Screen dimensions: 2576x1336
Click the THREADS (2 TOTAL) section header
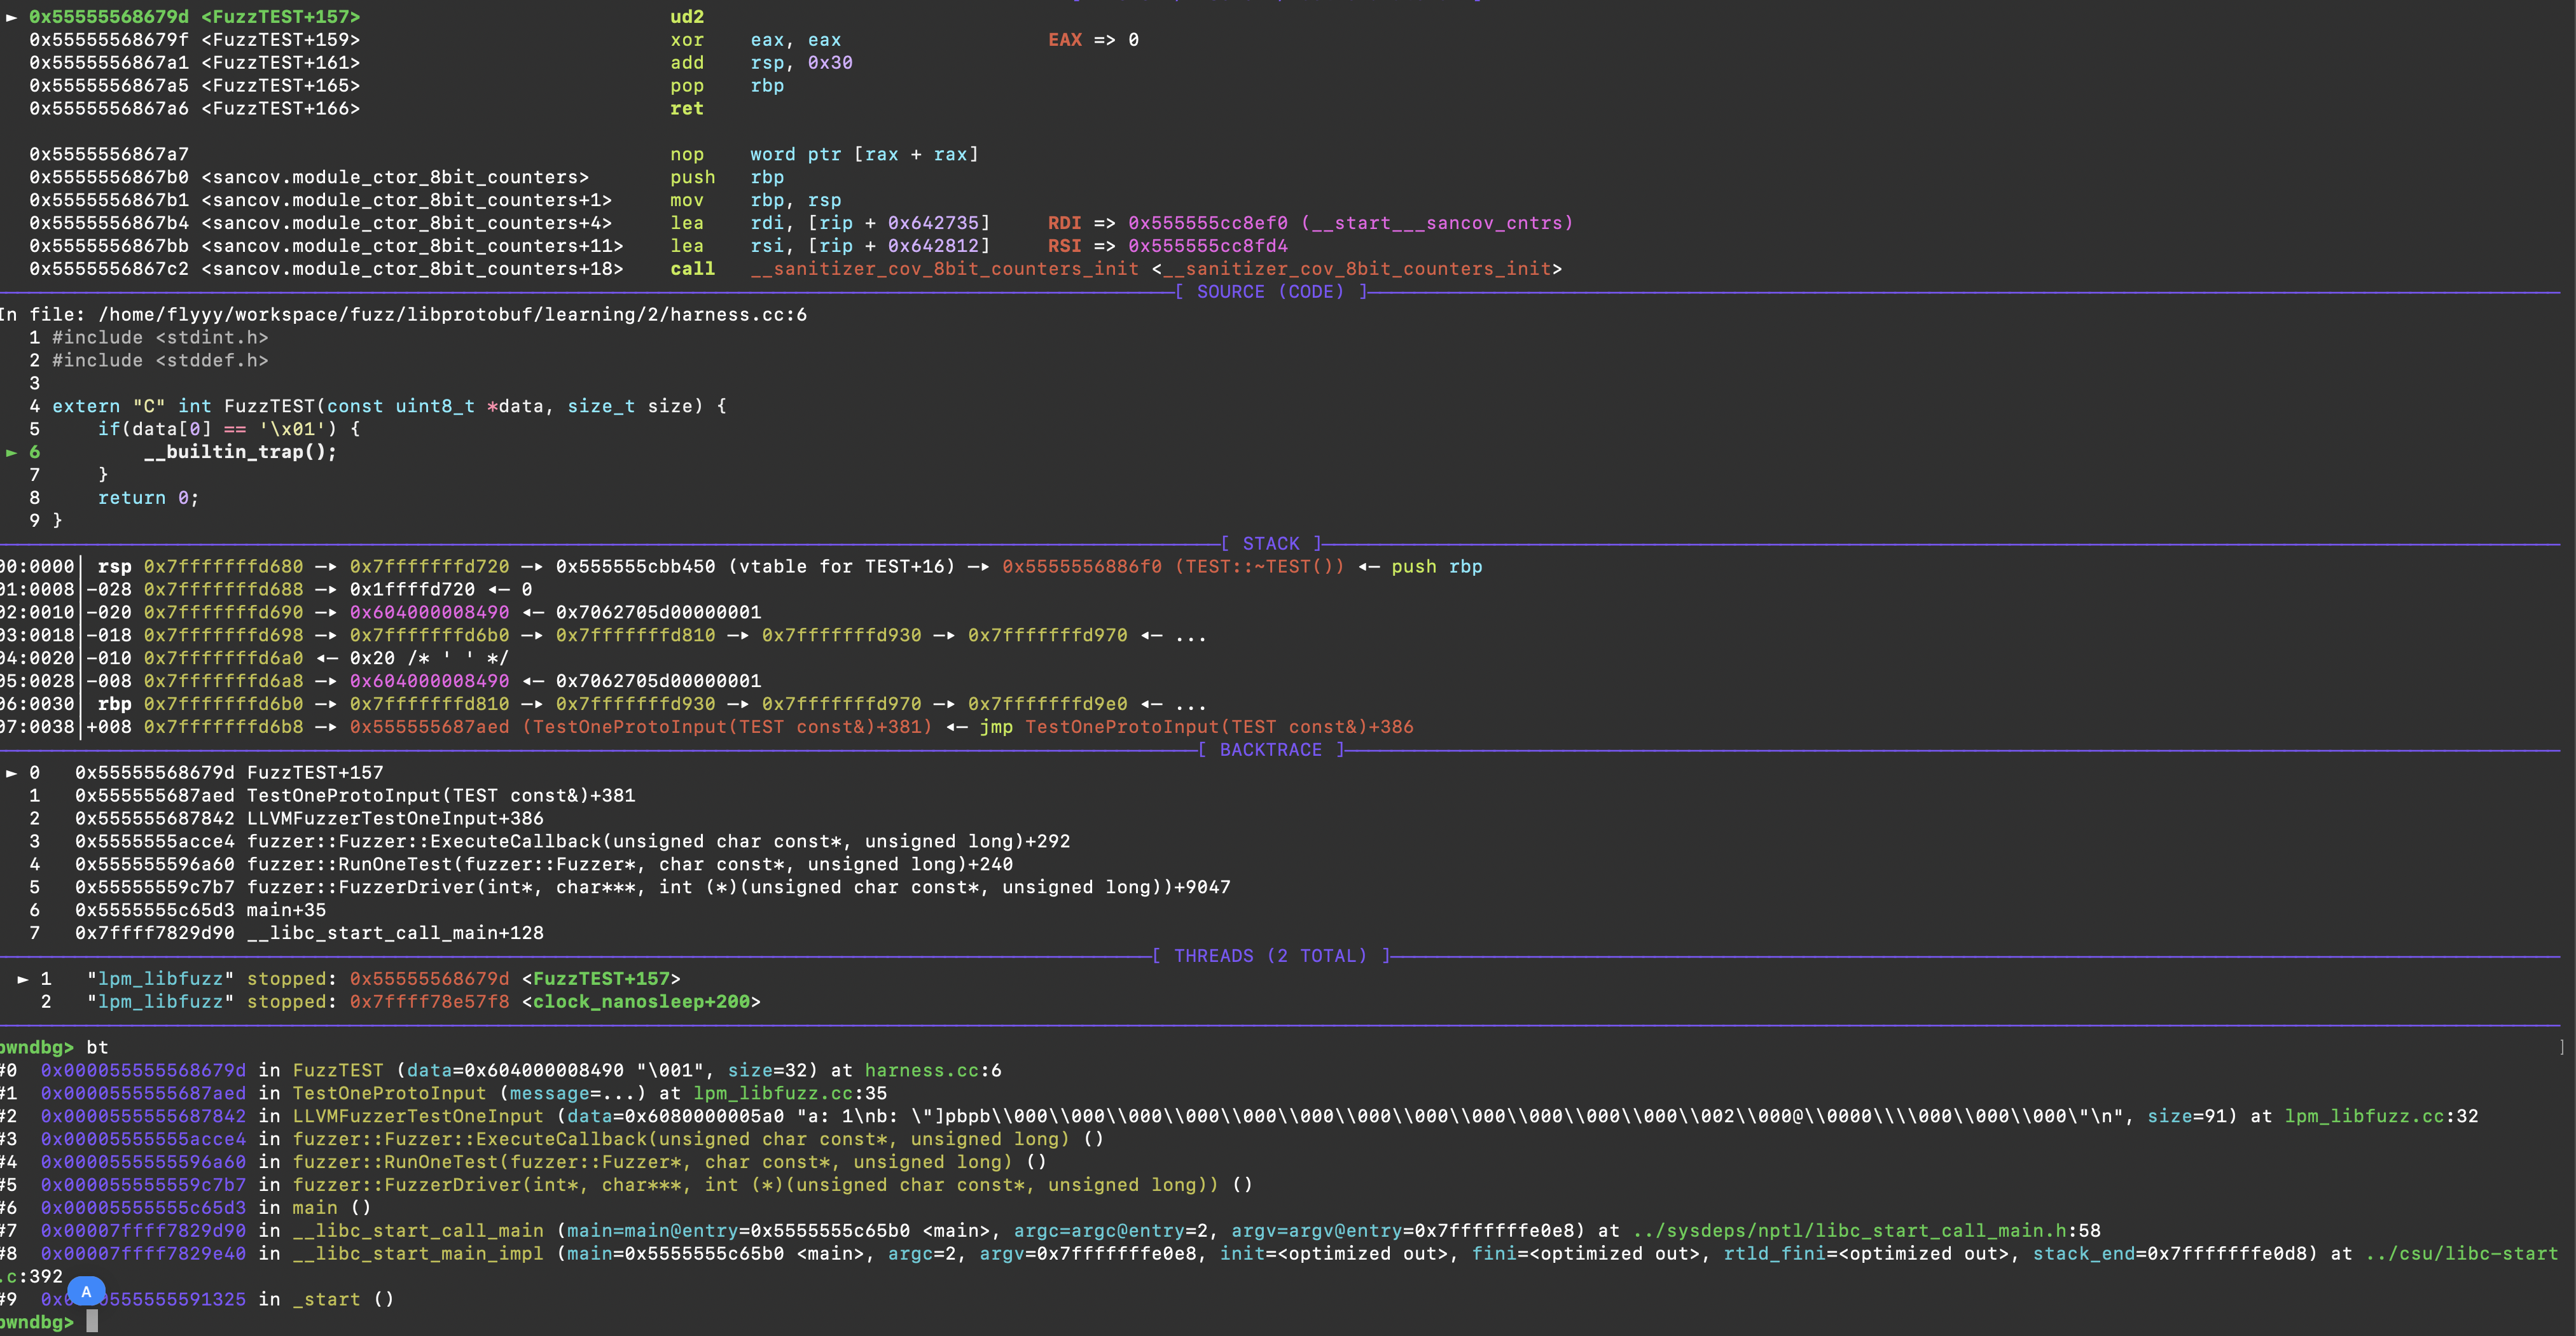pyautogui.click(x=1270, y=956)
